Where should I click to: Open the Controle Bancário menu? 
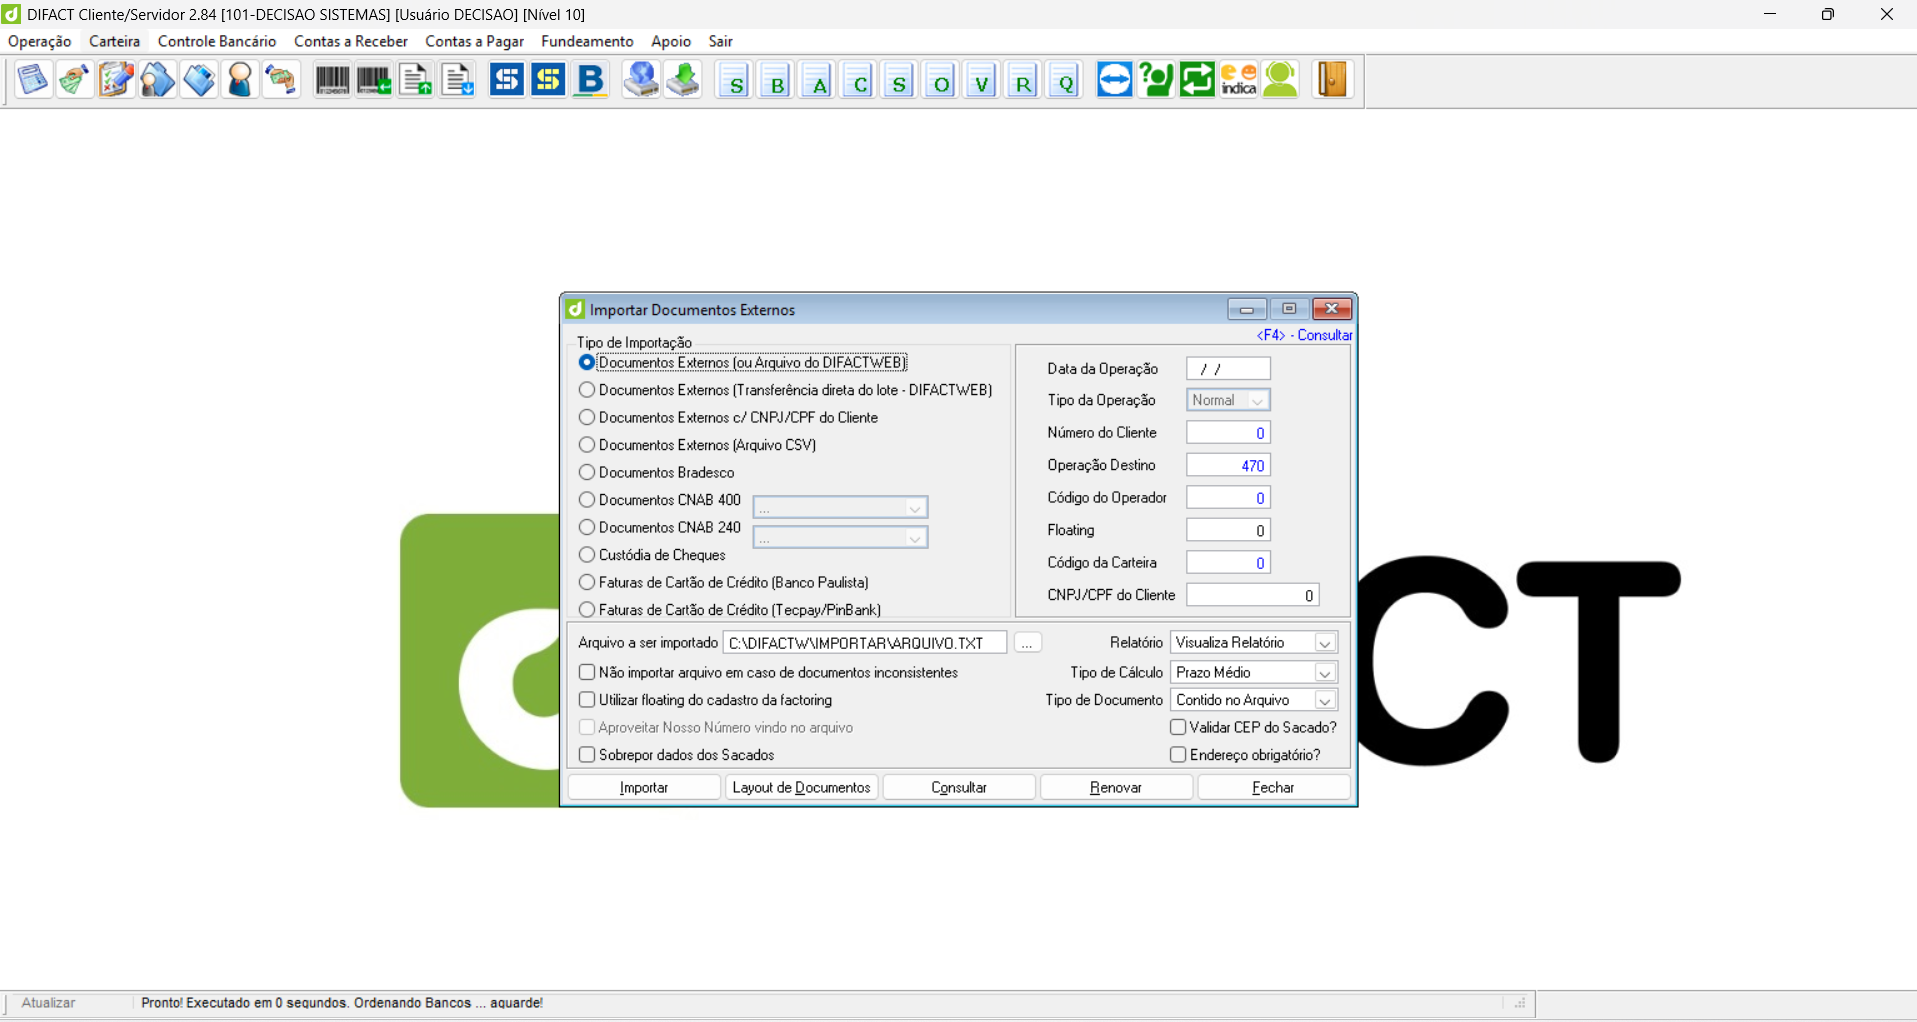pyautogui.click(x=217, y=41)
